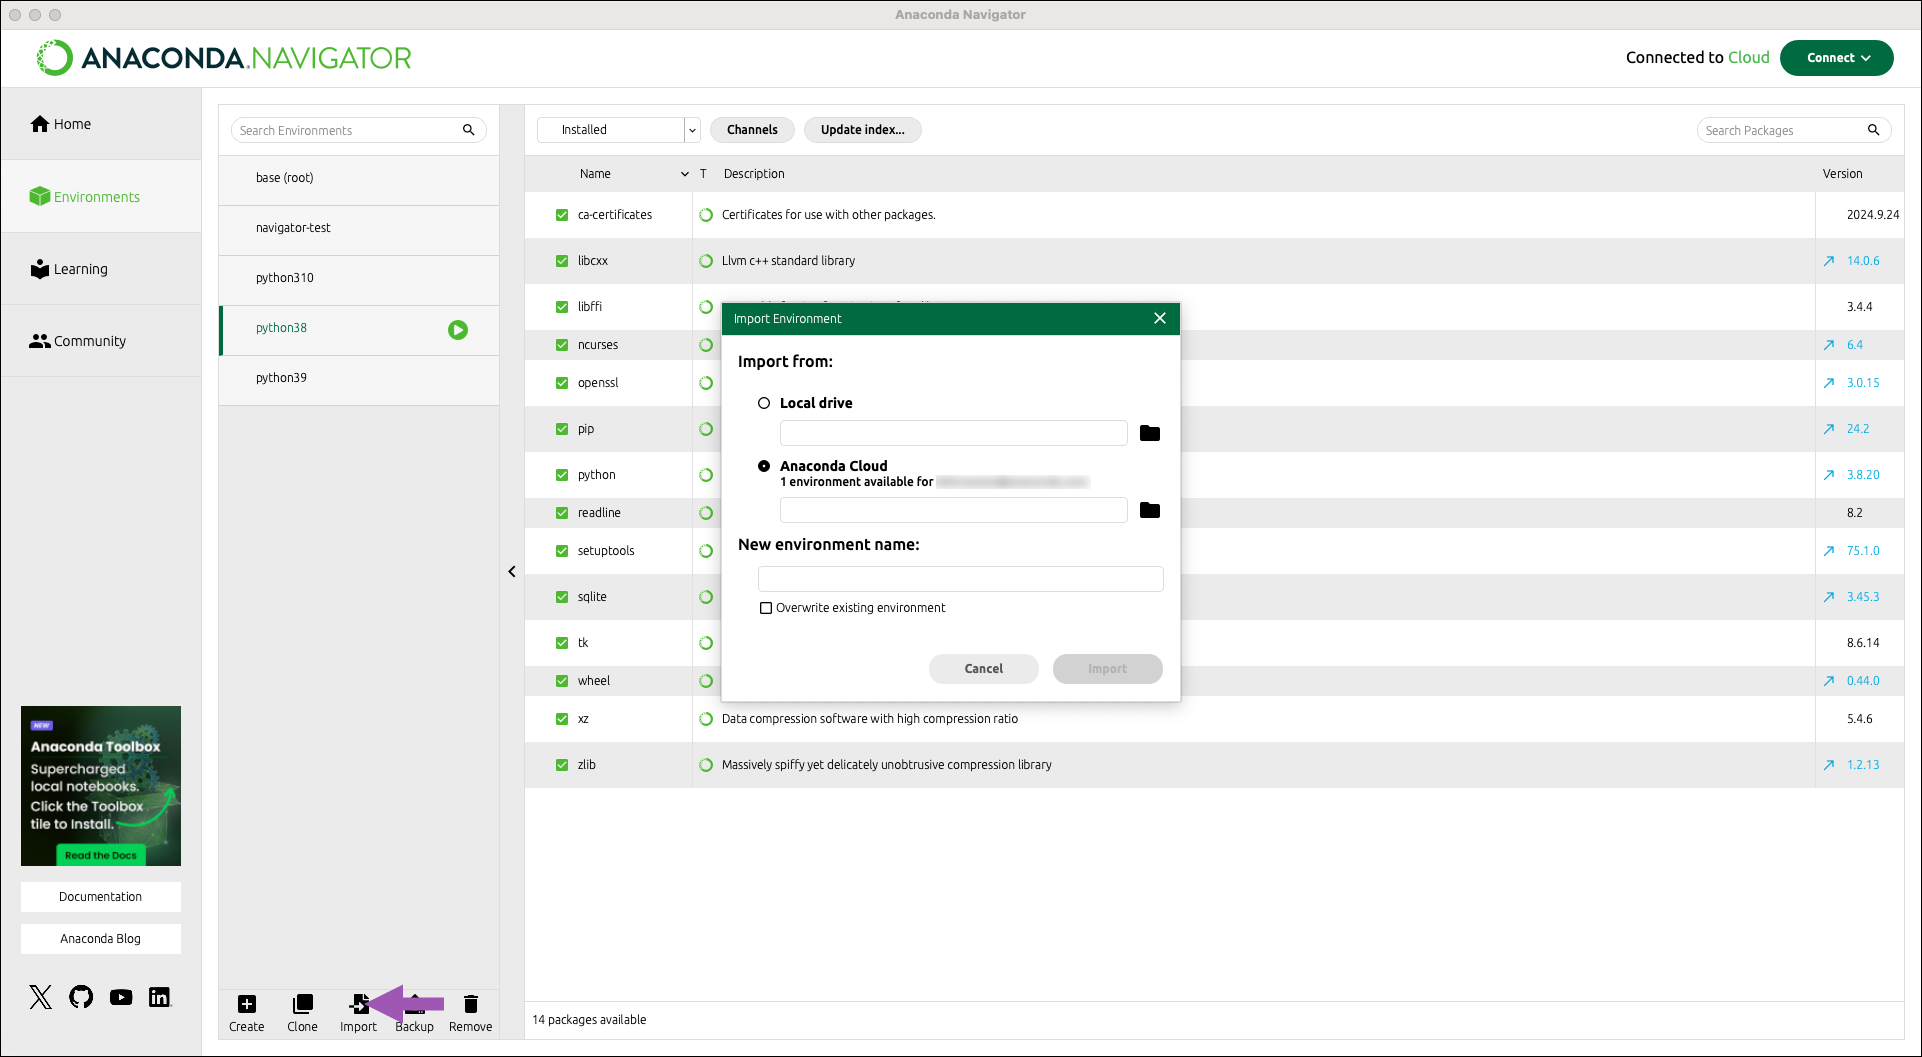Uncheck the libcxx package checkbox
Screen dimensions: 1922x1057
click(562, 261)
